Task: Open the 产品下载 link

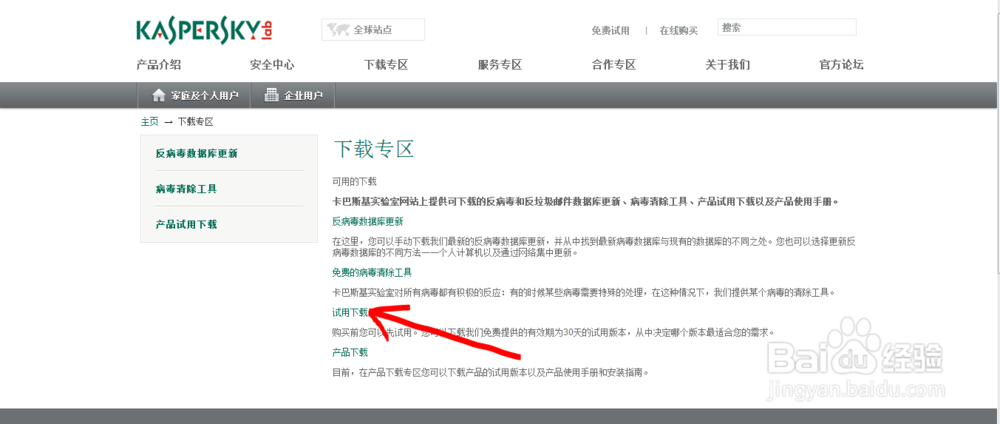Action: (350, 352)
